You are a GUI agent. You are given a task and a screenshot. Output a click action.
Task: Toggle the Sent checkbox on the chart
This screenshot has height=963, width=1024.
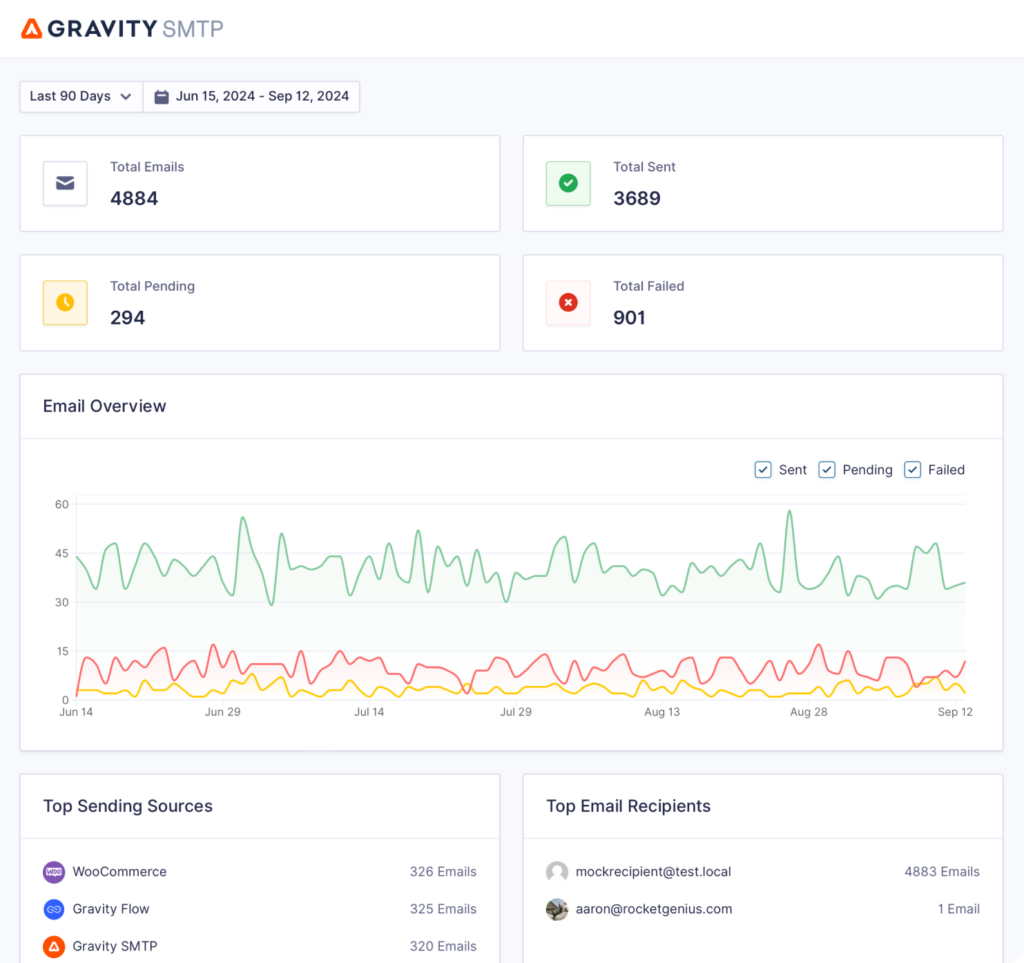click(x=763, y=469)
